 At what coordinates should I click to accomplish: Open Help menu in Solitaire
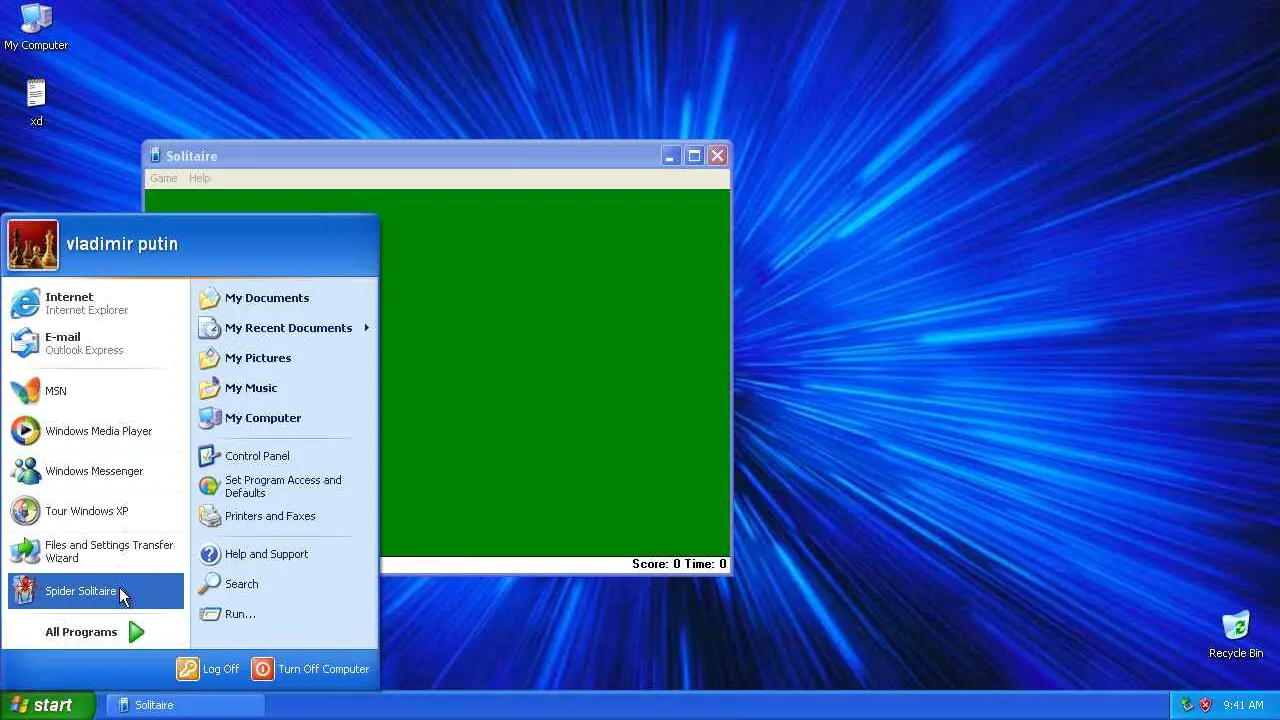click(199, 178)
